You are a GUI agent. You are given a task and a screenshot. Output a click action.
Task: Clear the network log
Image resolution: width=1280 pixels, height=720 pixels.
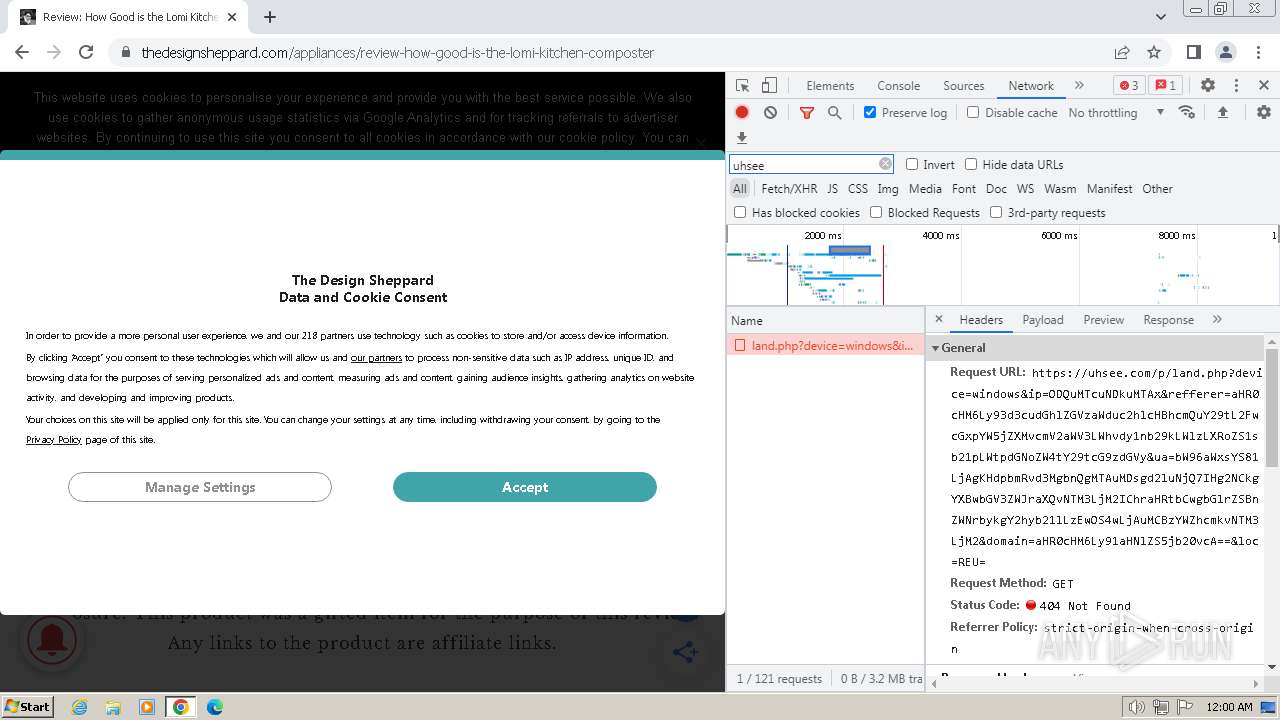click(x=770, y=113)
